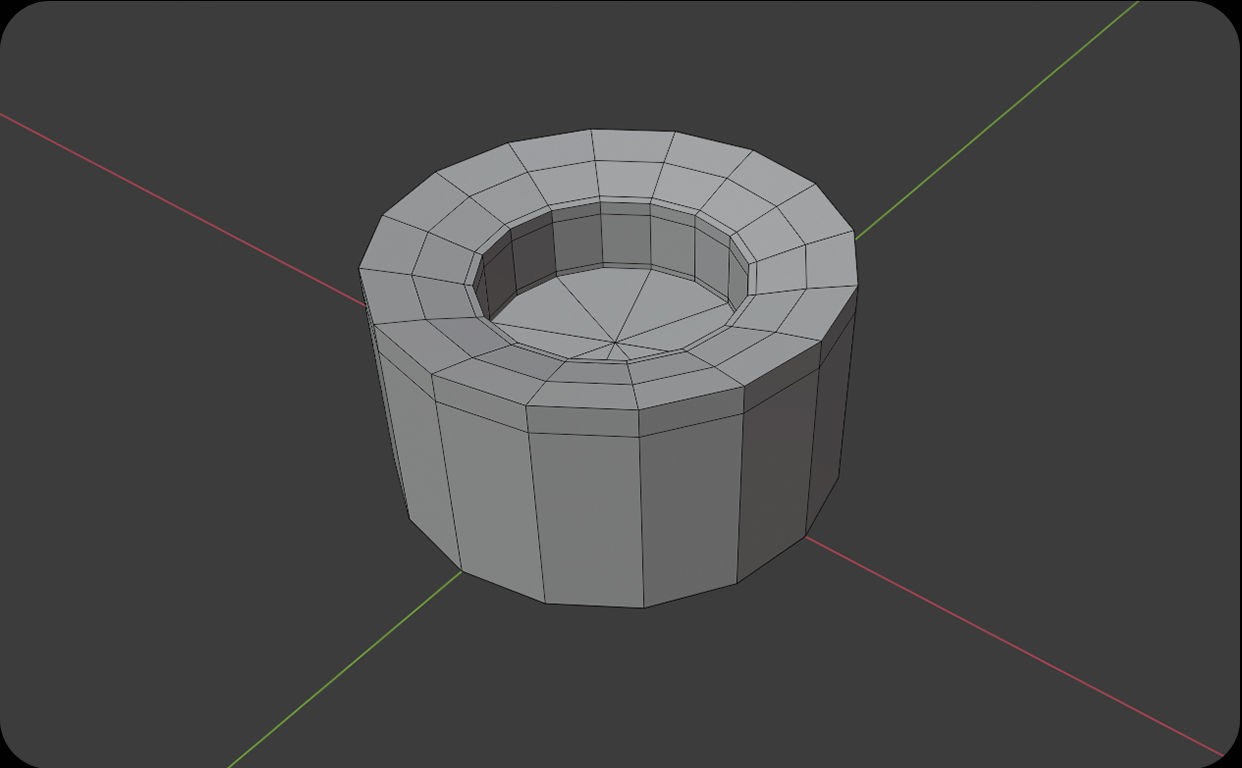Viewport: 1242px width, 768px height.
Task: Click the center vertex of the inner floor fan
Action: [x=613, y=344]
